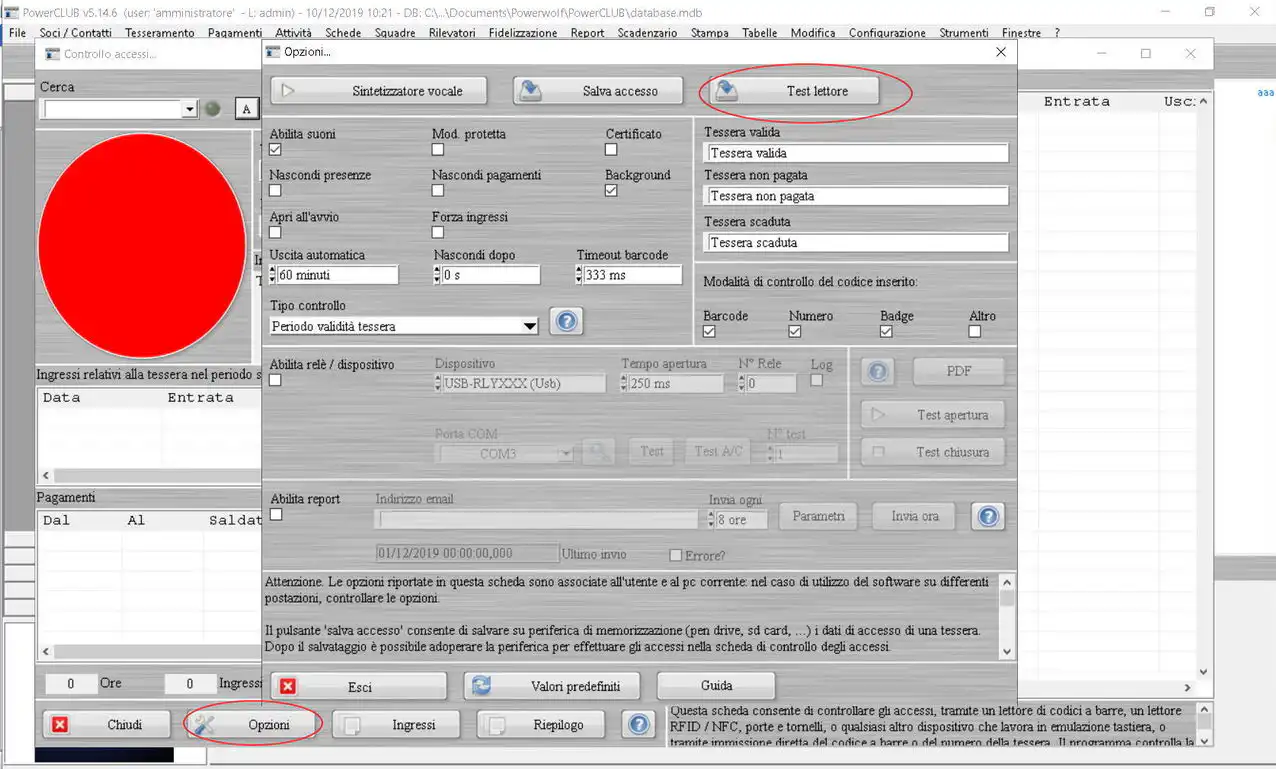Click the Controllo accessi window title icon
Viewport: 1276px width, 769px height.
pos(52,54)
